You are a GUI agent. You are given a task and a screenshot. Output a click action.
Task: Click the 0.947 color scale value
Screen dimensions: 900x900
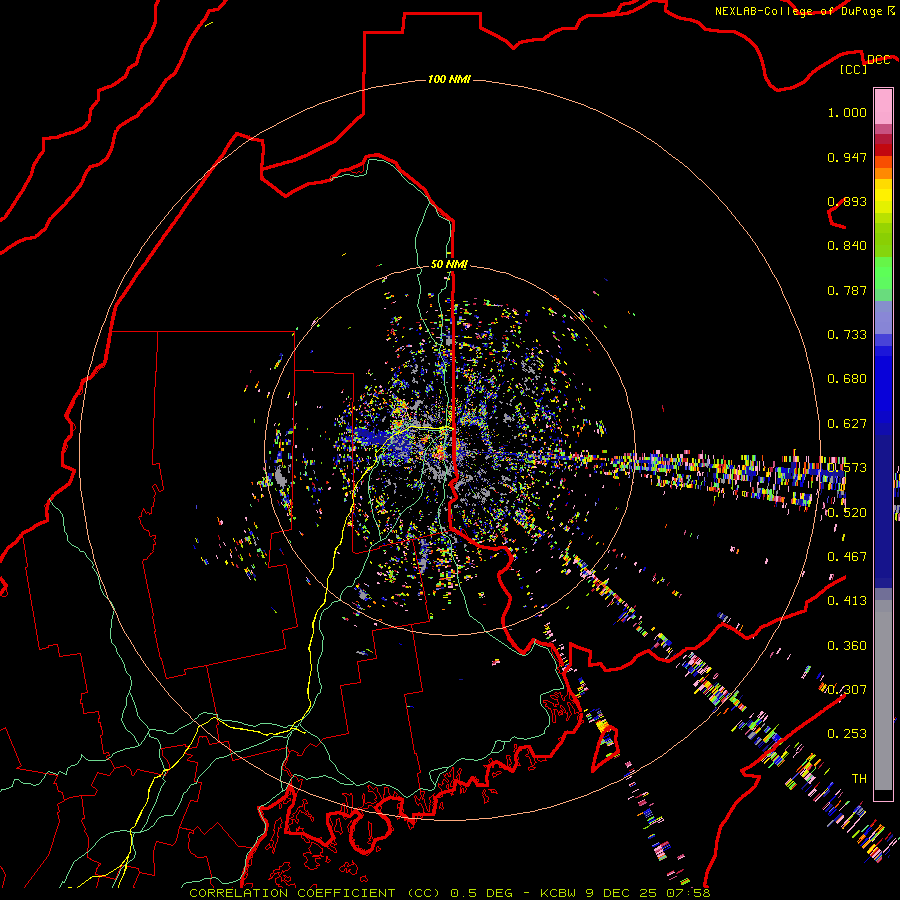pyautogui.click(x=847, y=157)
